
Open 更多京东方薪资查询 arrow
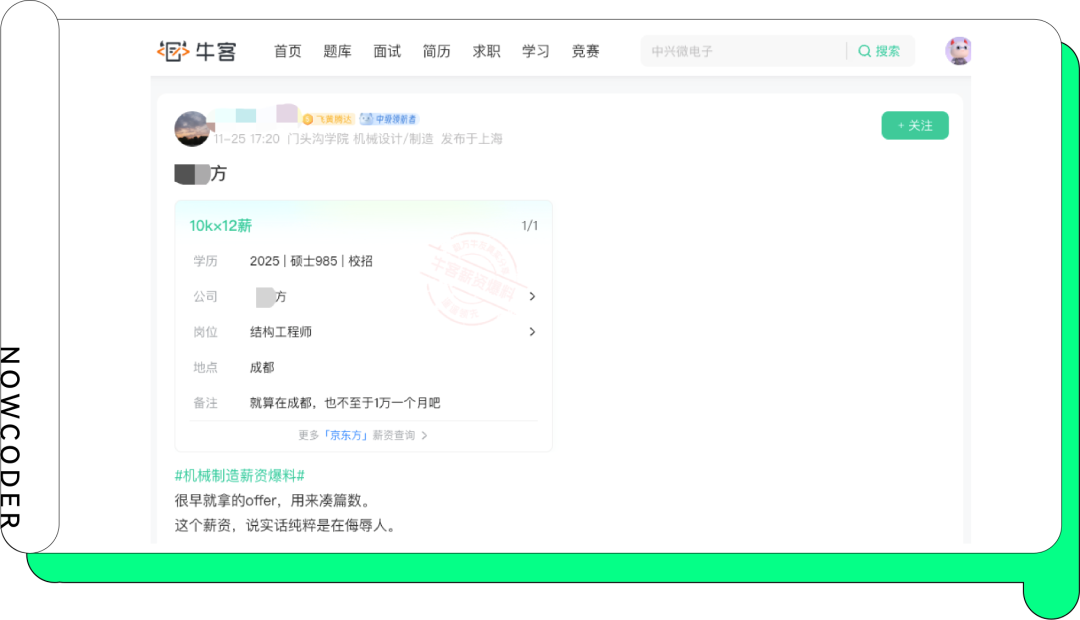coord(425,436)
